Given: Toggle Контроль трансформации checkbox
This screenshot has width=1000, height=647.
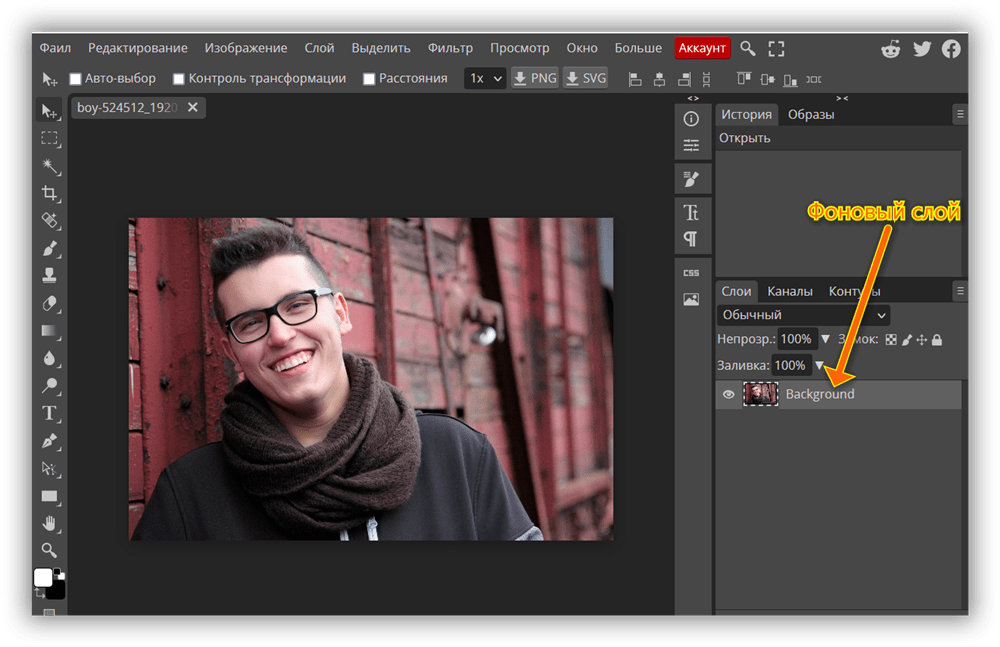Looking at the screenshot, I should point(179,79).
